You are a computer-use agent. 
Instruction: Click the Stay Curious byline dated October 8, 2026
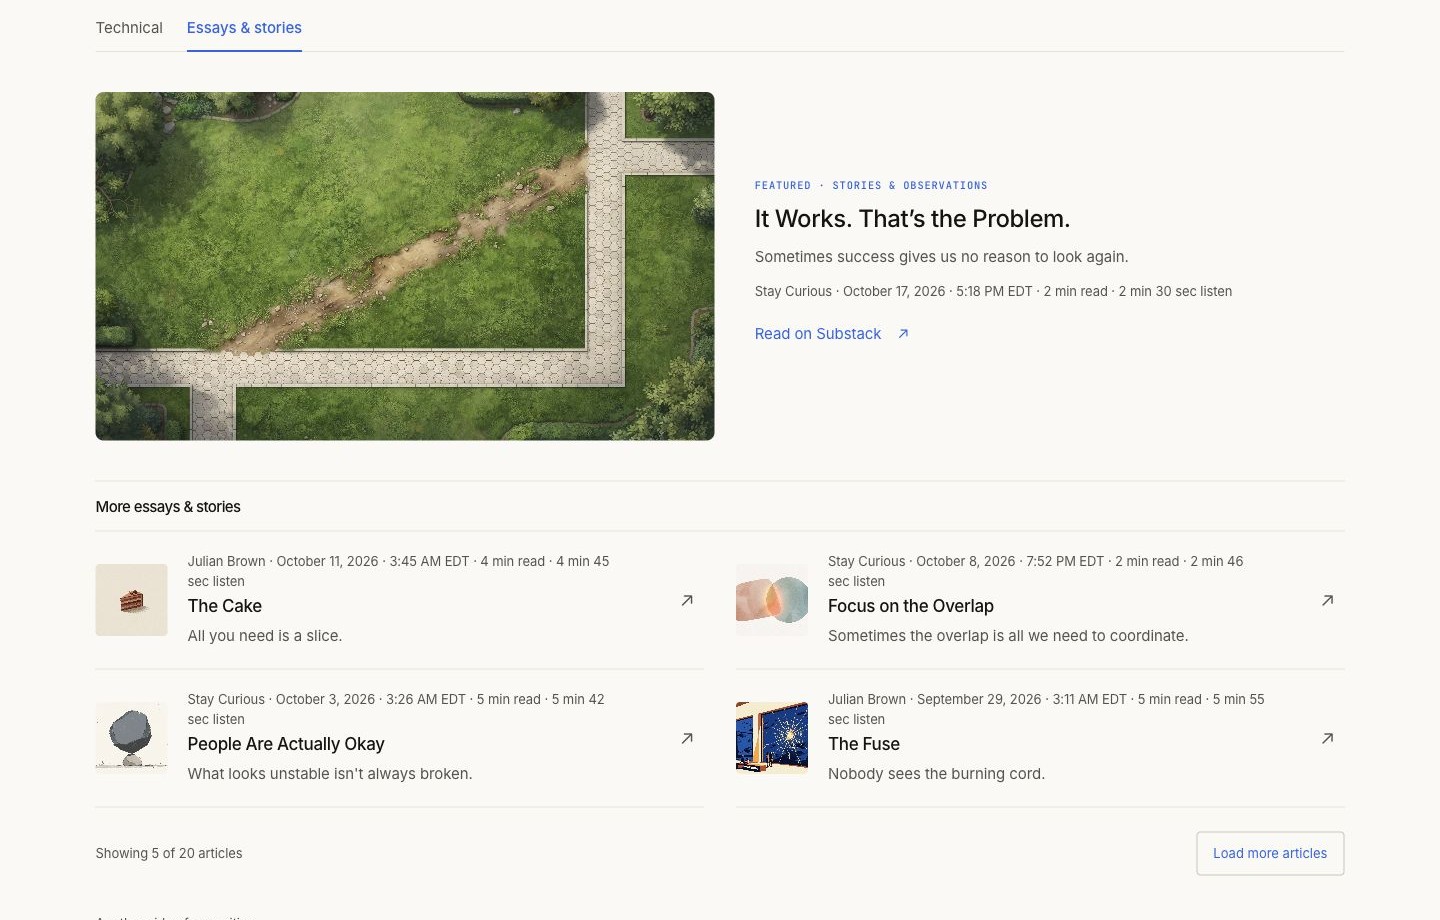coord(1035,571)
